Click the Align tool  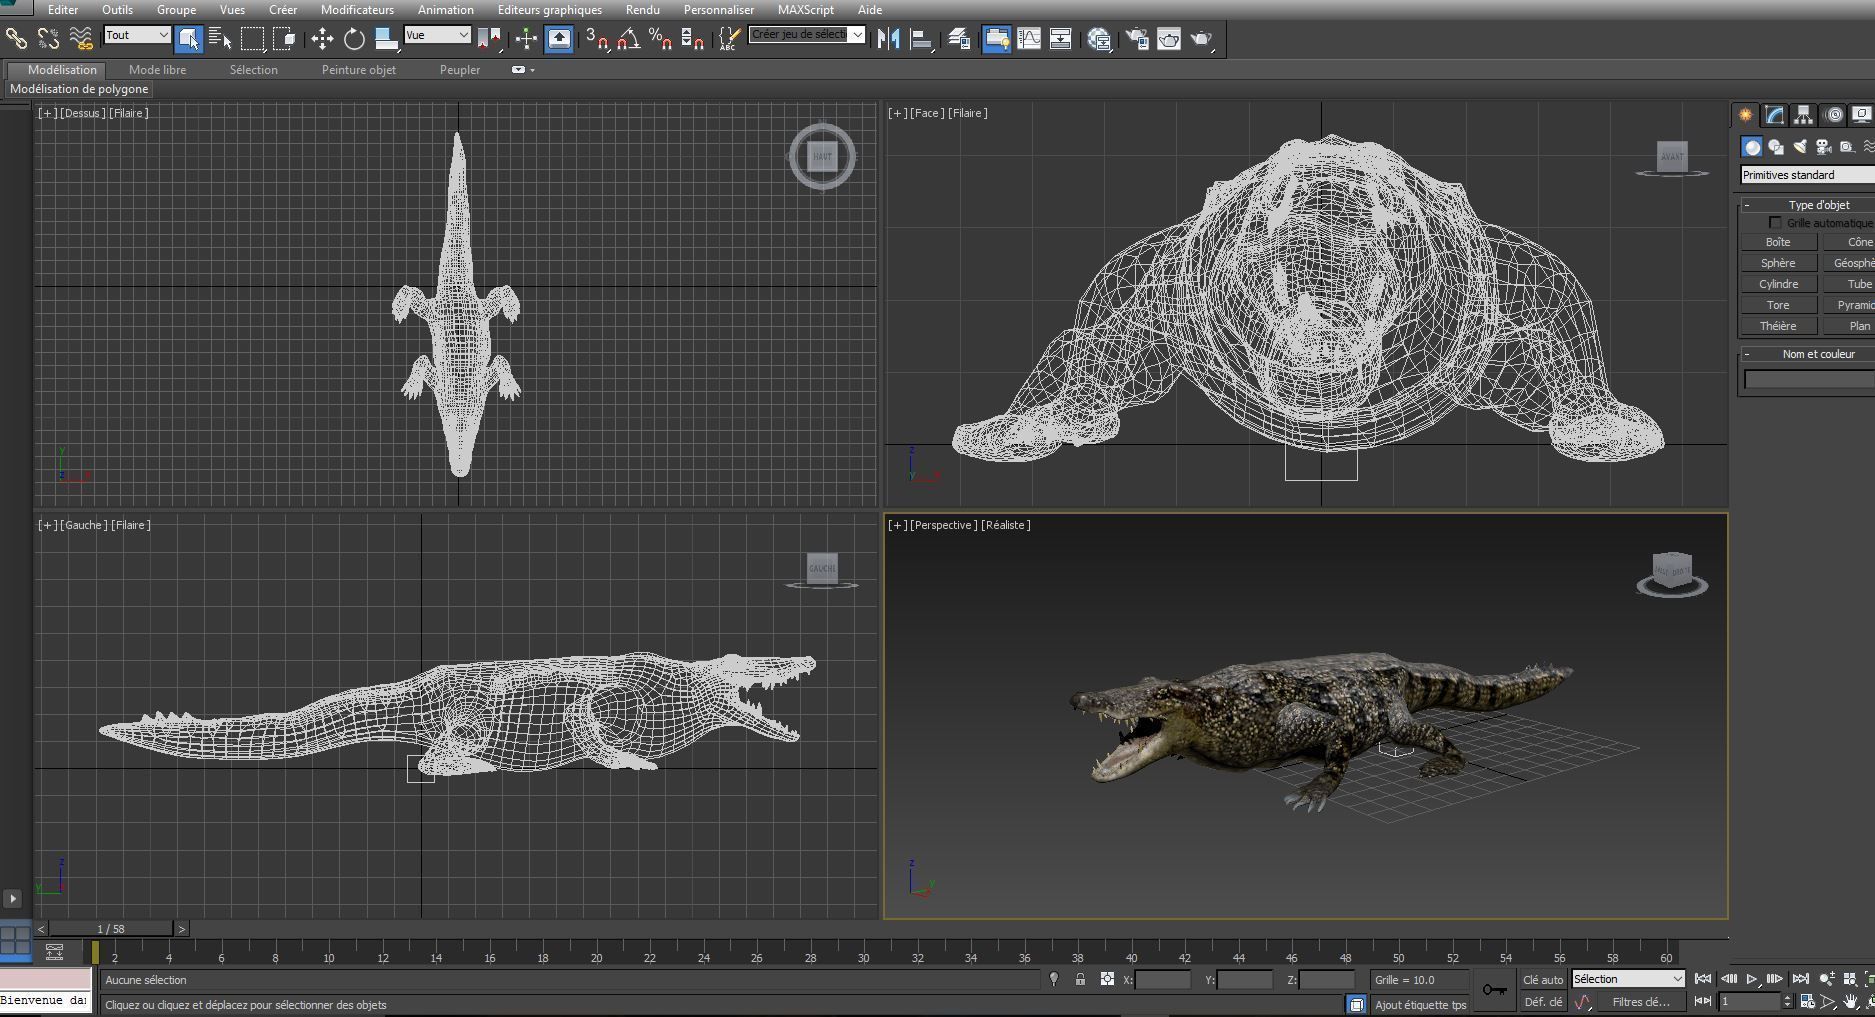921,39
